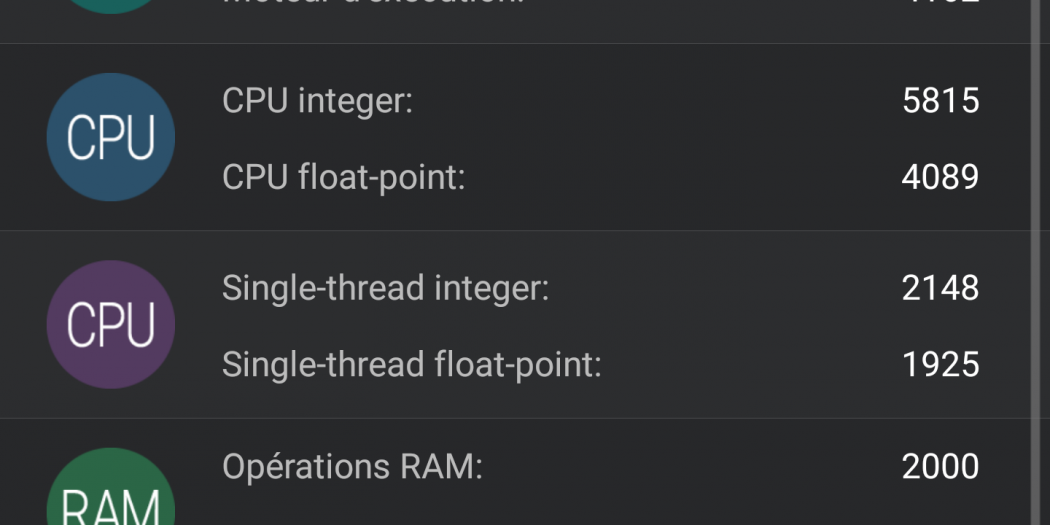Select the Opérations RAM label
Screen dimensions: 1050x525
pyautogui.click(x=352, y=467)
